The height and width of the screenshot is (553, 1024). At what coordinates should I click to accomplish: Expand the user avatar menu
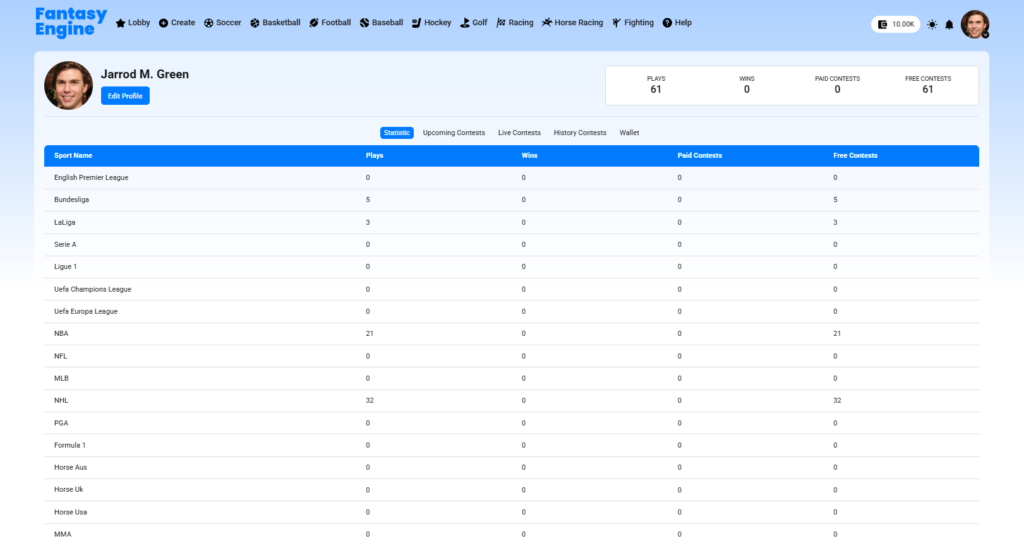975,24
